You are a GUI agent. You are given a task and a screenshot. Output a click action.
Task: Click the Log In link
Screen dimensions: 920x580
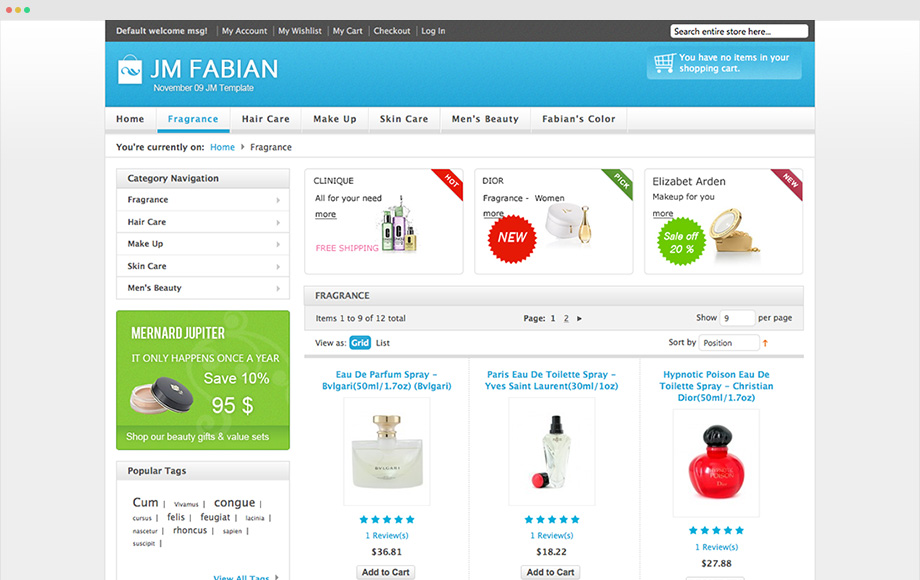coord(433,31)
